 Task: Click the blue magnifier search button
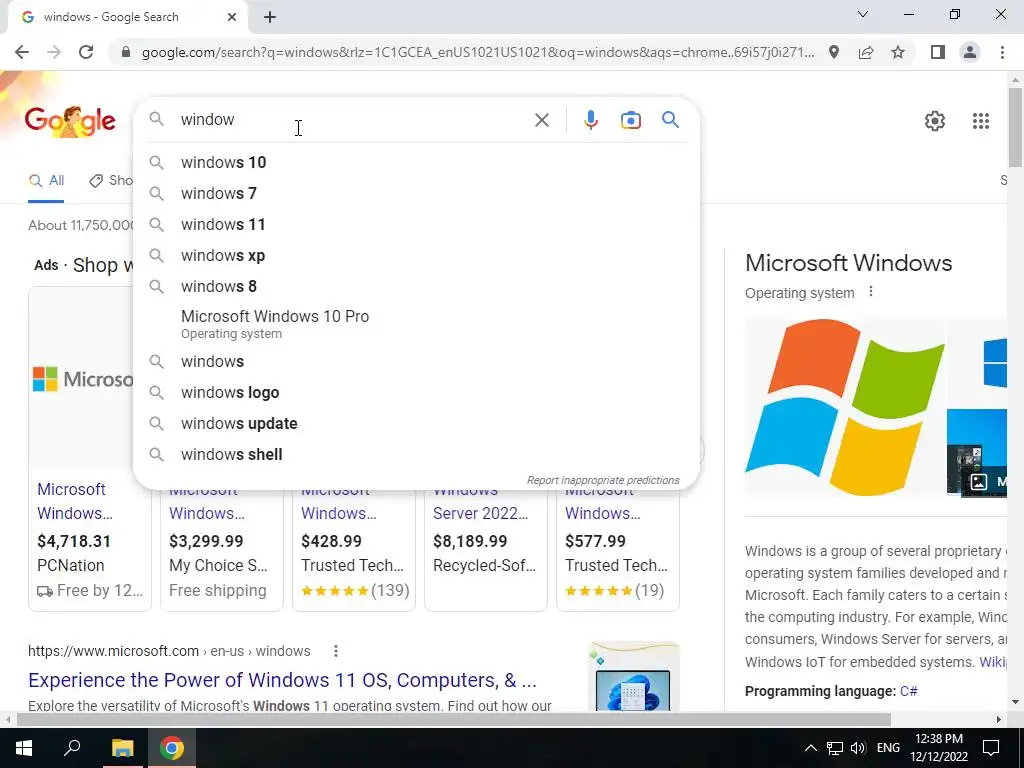pos(670,120)
